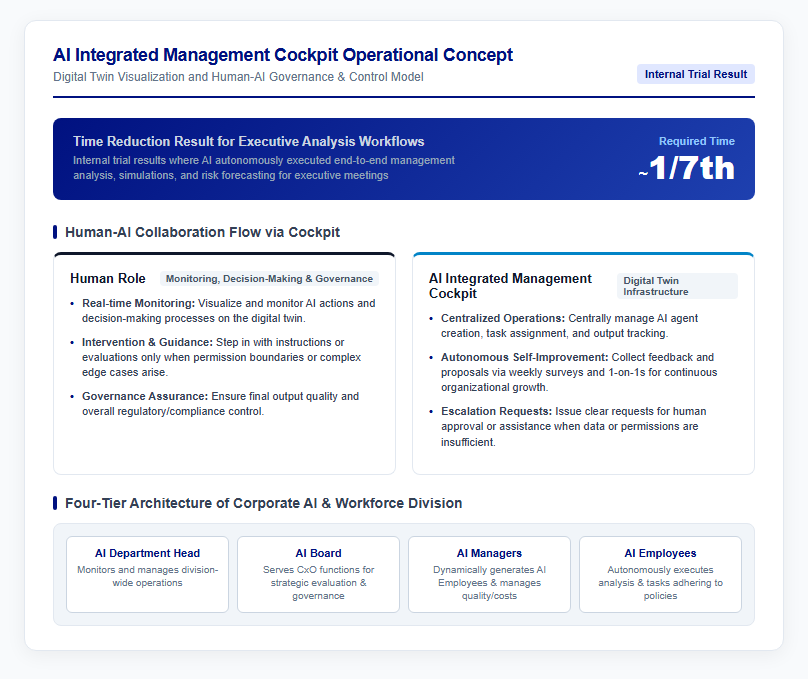Click the card heading "AI Integrated Management Cockpit" beside the Digital Twin tag
Viewport: 808px width, 679px height.
click(x=510, y=286)
